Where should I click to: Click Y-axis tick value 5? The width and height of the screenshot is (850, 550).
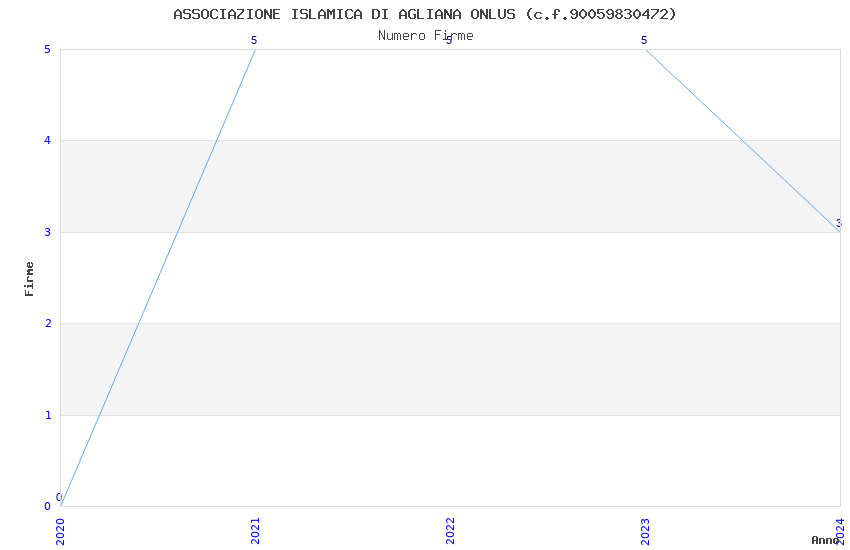48,49
